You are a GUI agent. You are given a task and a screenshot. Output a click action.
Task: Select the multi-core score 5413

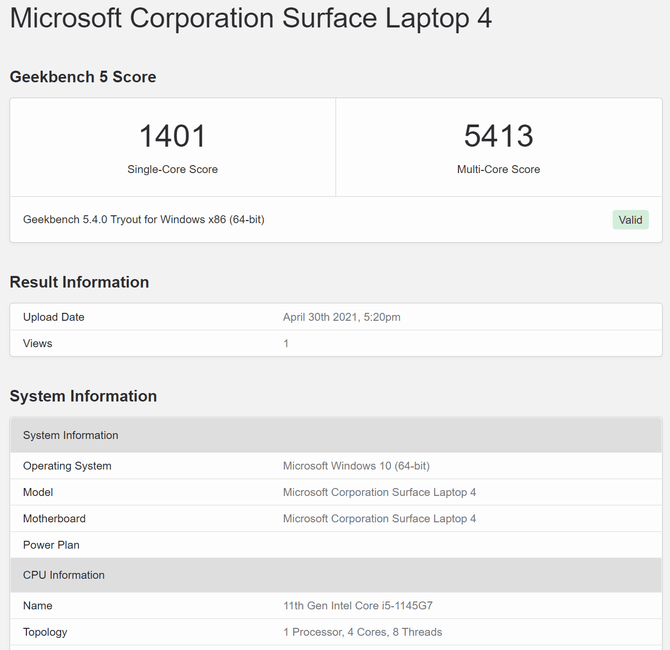499,136
